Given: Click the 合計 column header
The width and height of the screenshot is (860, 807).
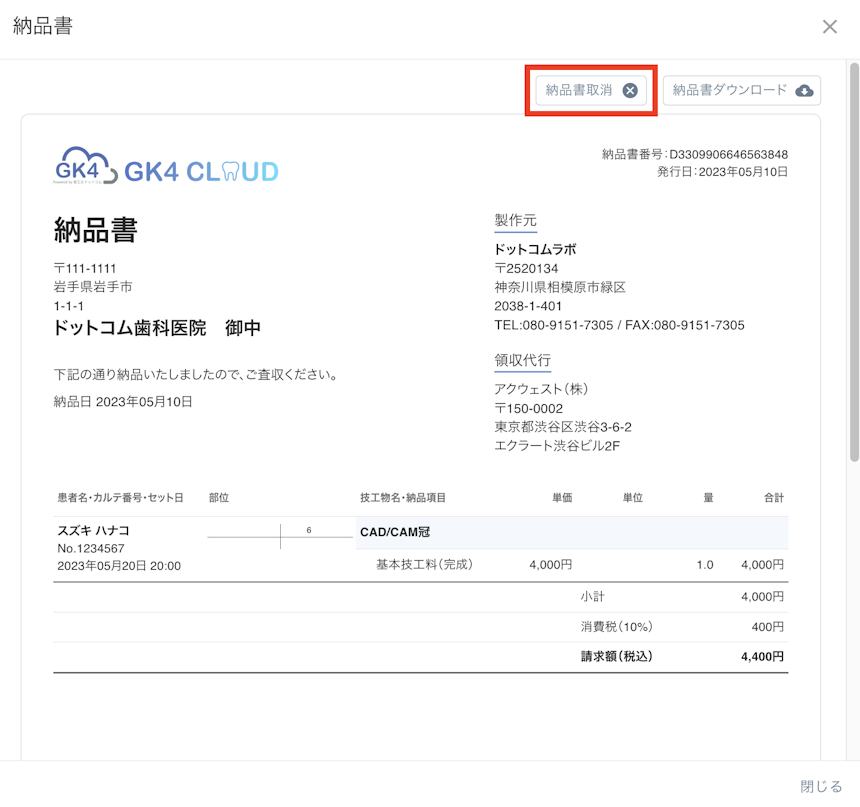Looking at the screenshot, I should click(774, 498).
